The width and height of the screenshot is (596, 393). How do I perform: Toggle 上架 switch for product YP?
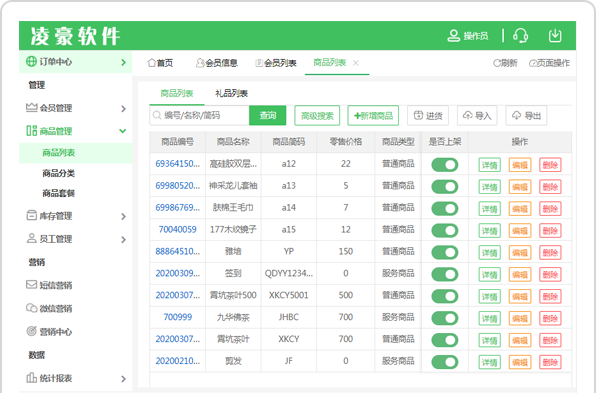coord(445,252)
